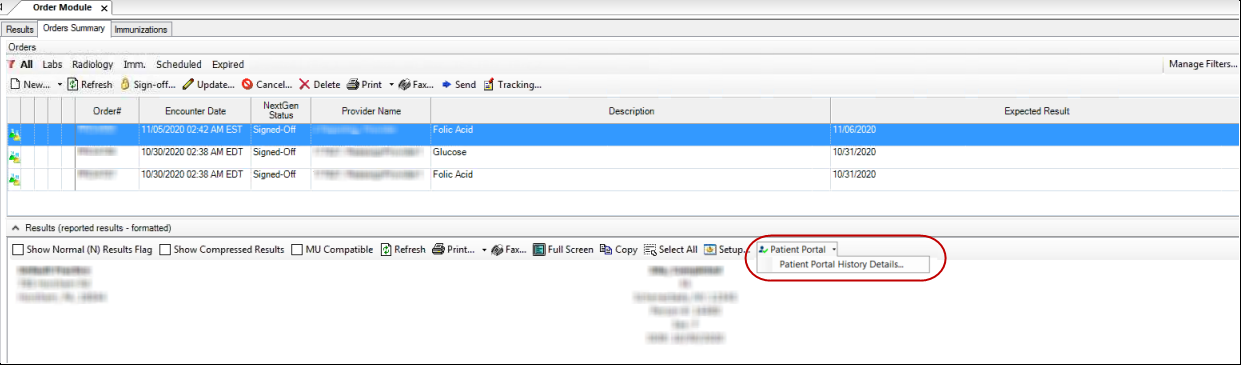1241x365 pixels.
Task: Toggle Show Compressed Results checkbox
Action: (x=166, y=250)
